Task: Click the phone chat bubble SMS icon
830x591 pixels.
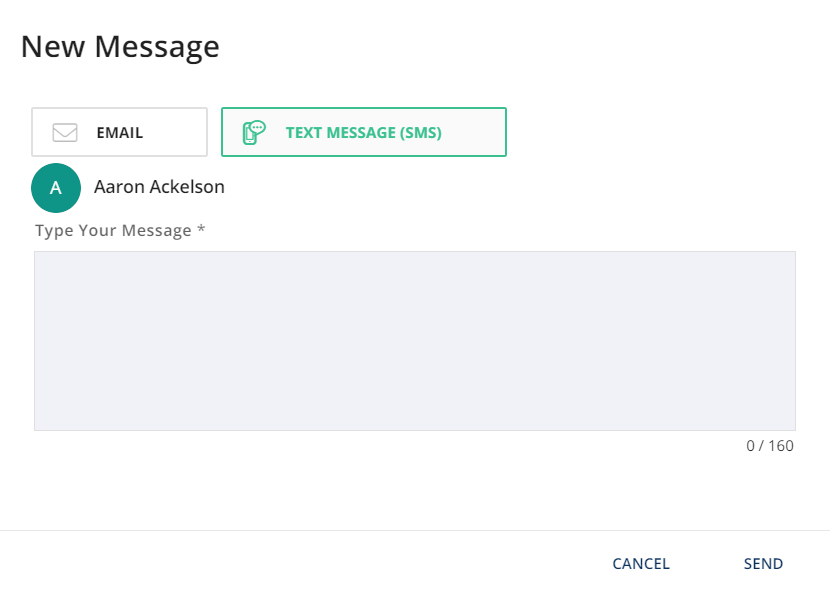Action: click(x=254, y=132)
